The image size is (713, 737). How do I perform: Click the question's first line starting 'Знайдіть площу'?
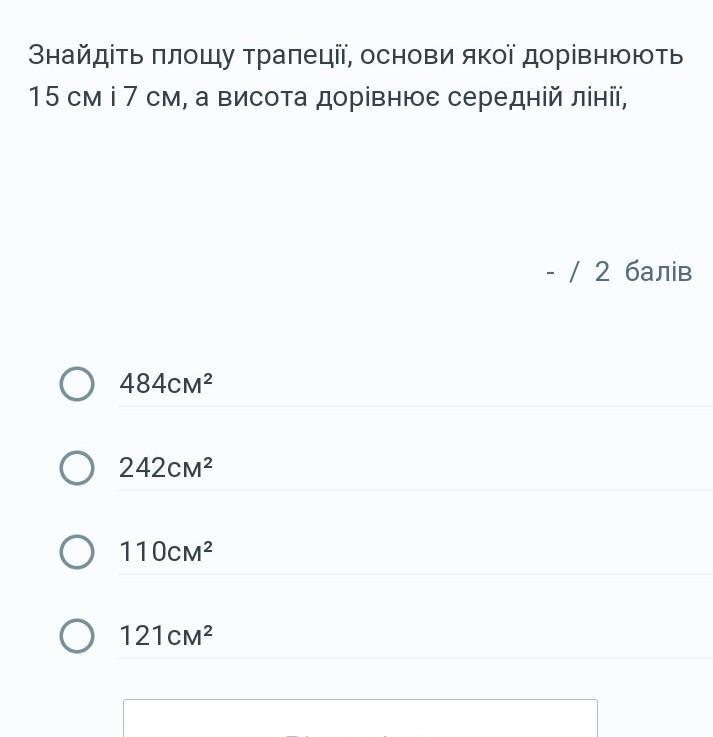[356, 56]
